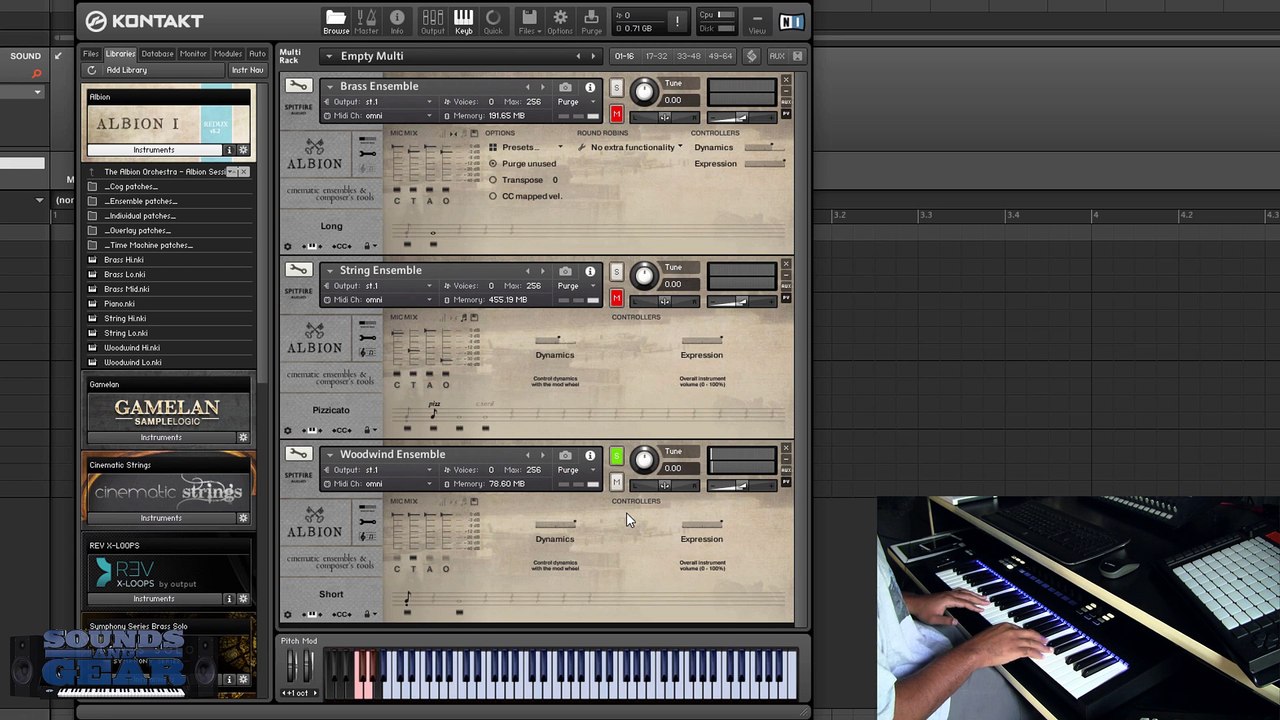Switch to the Auto browser tab
This screenshot has width=1280, height=720.
click(257, 54)
